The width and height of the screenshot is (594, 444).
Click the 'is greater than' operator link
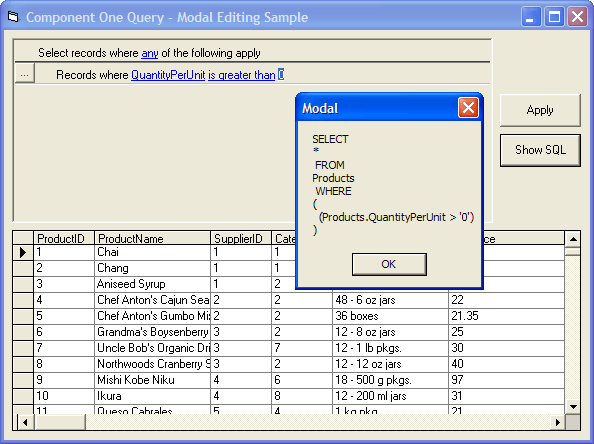click(242, 75)
